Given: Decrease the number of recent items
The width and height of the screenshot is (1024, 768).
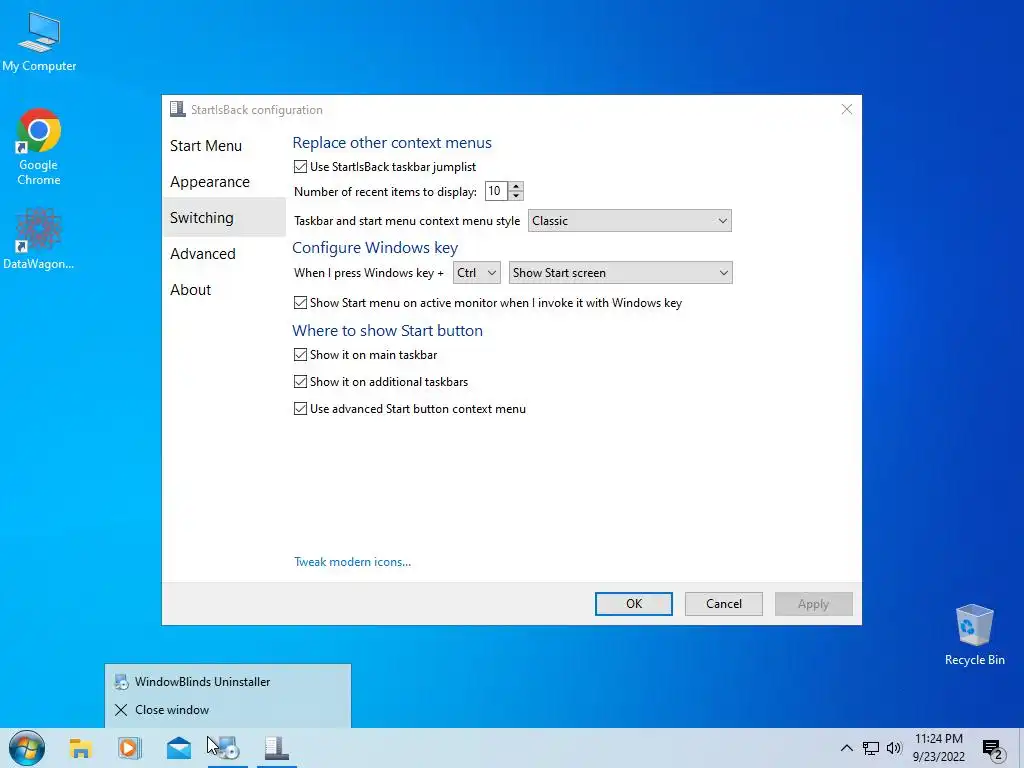Looking at the screenshot, I should [516, 196].
